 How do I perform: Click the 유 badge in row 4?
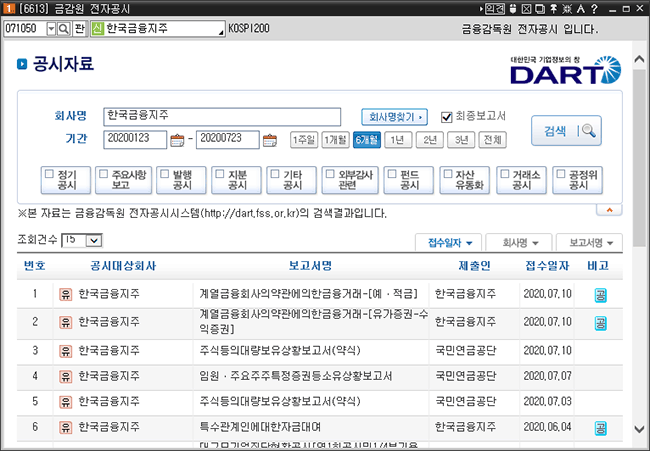pyautogui.click(x=65, y=376)
